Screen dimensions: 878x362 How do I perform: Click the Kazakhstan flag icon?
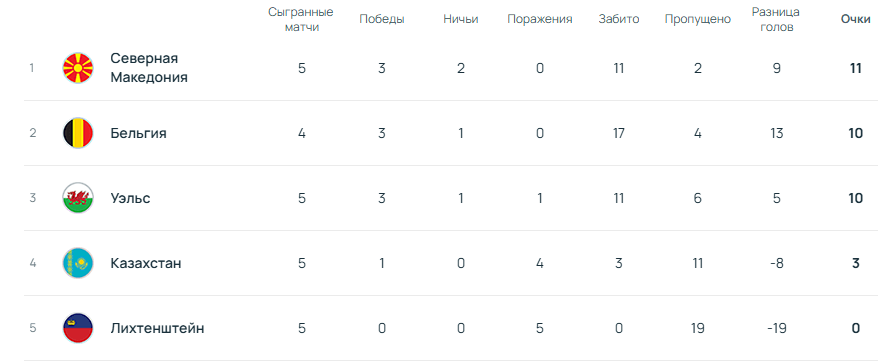[x=78, y=263]
